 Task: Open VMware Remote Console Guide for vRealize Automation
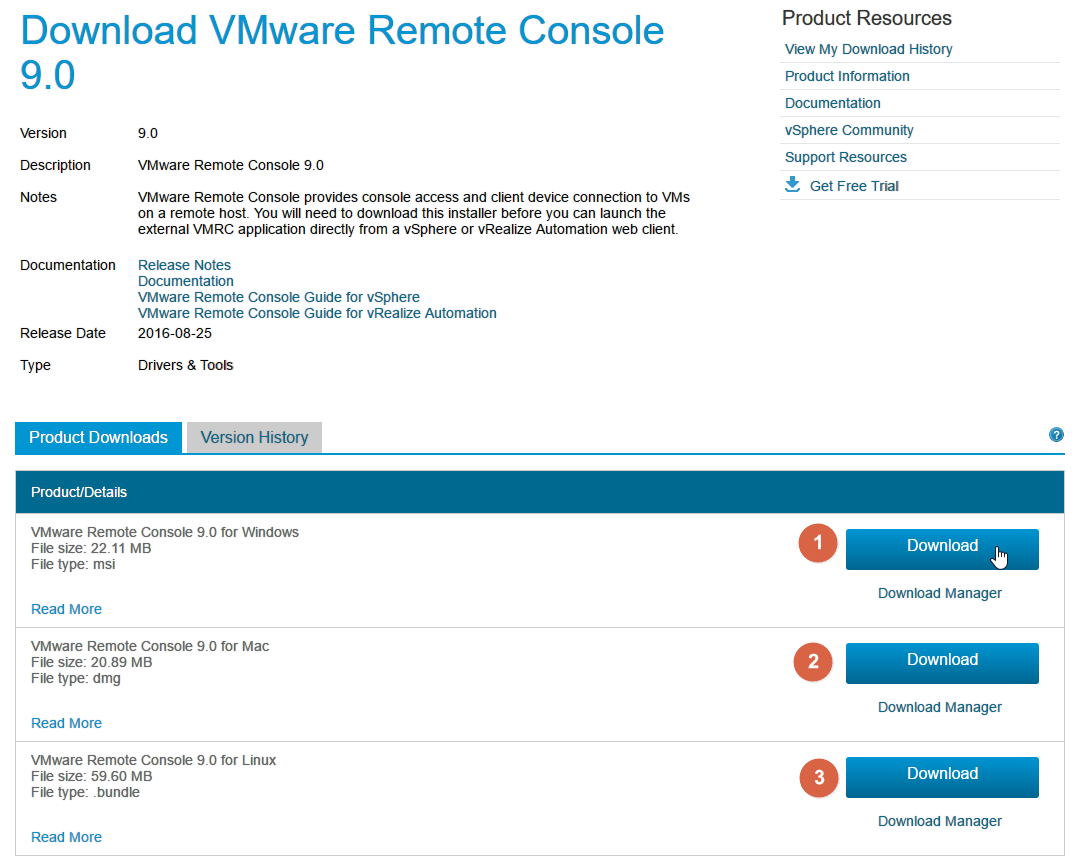[x=317, y=313]
